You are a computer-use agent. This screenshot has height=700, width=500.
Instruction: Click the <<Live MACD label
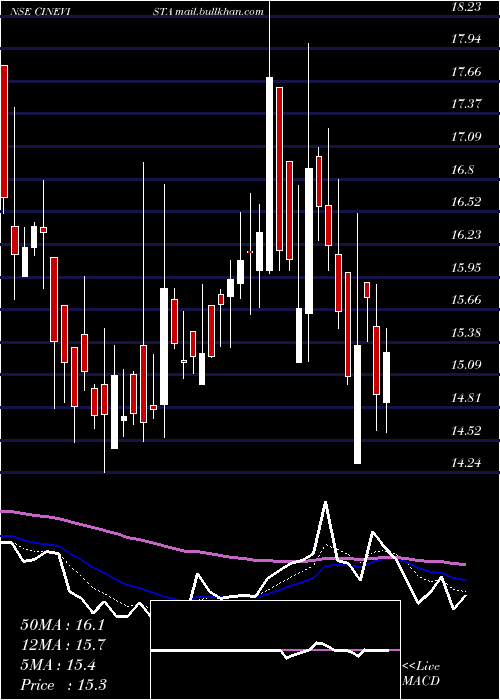coord(421,673)
